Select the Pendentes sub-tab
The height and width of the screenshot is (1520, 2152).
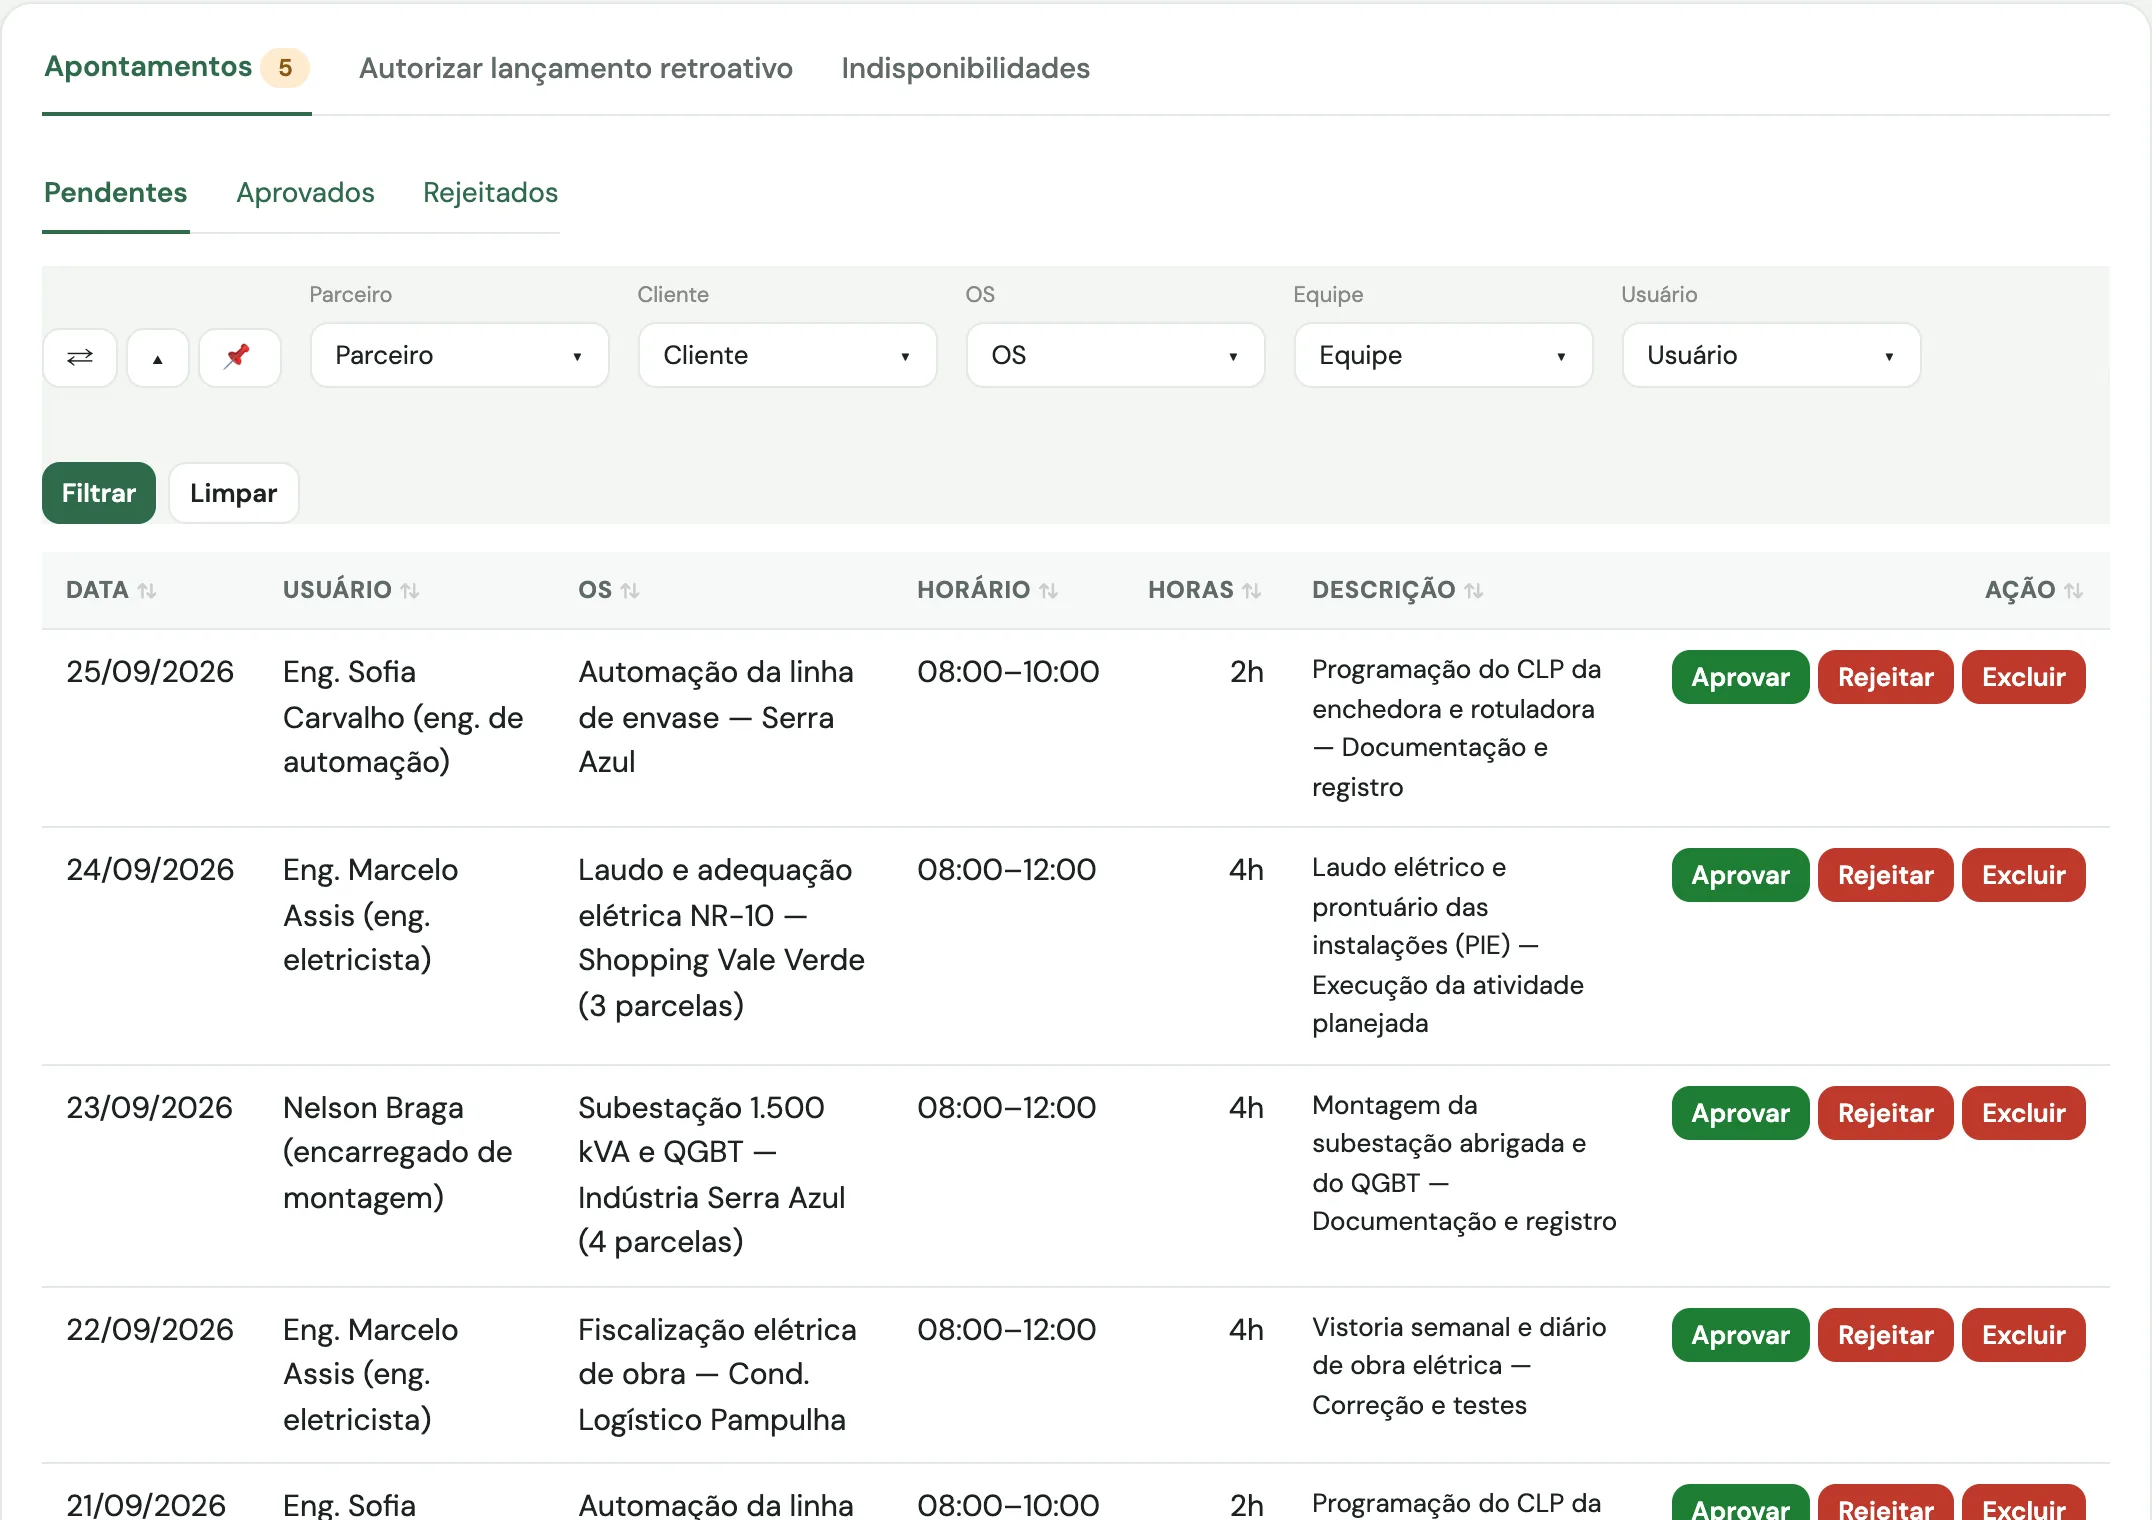116,192
